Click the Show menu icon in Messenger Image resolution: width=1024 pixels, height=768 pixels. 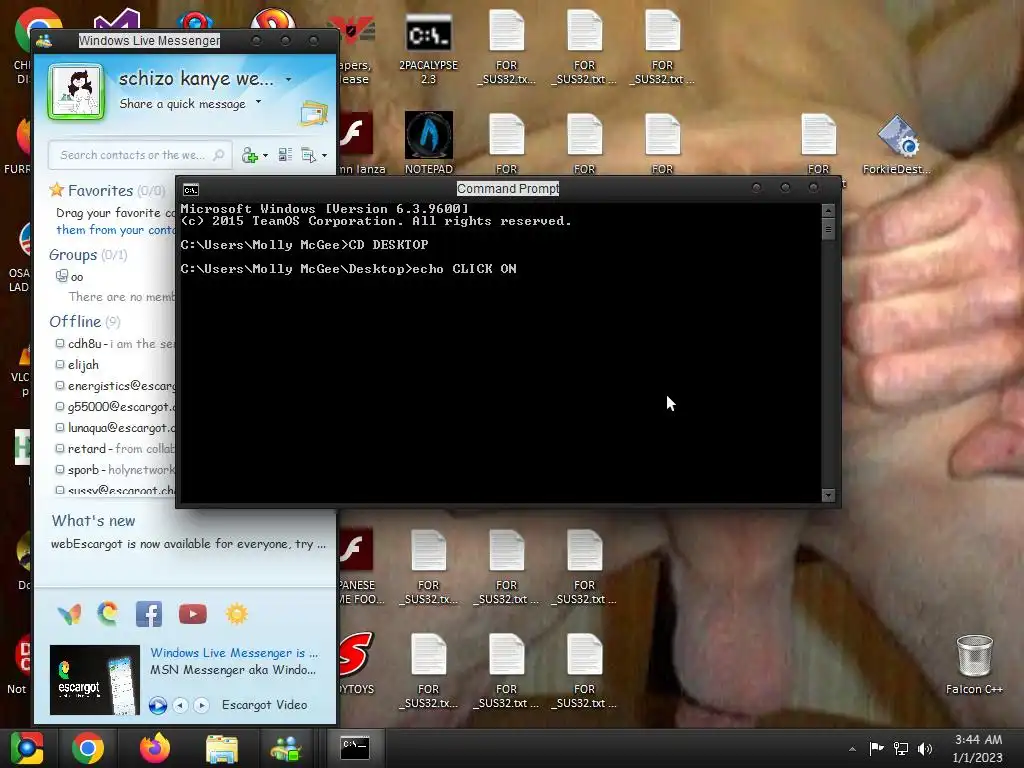pyautogui.click(x=308, y=155)
